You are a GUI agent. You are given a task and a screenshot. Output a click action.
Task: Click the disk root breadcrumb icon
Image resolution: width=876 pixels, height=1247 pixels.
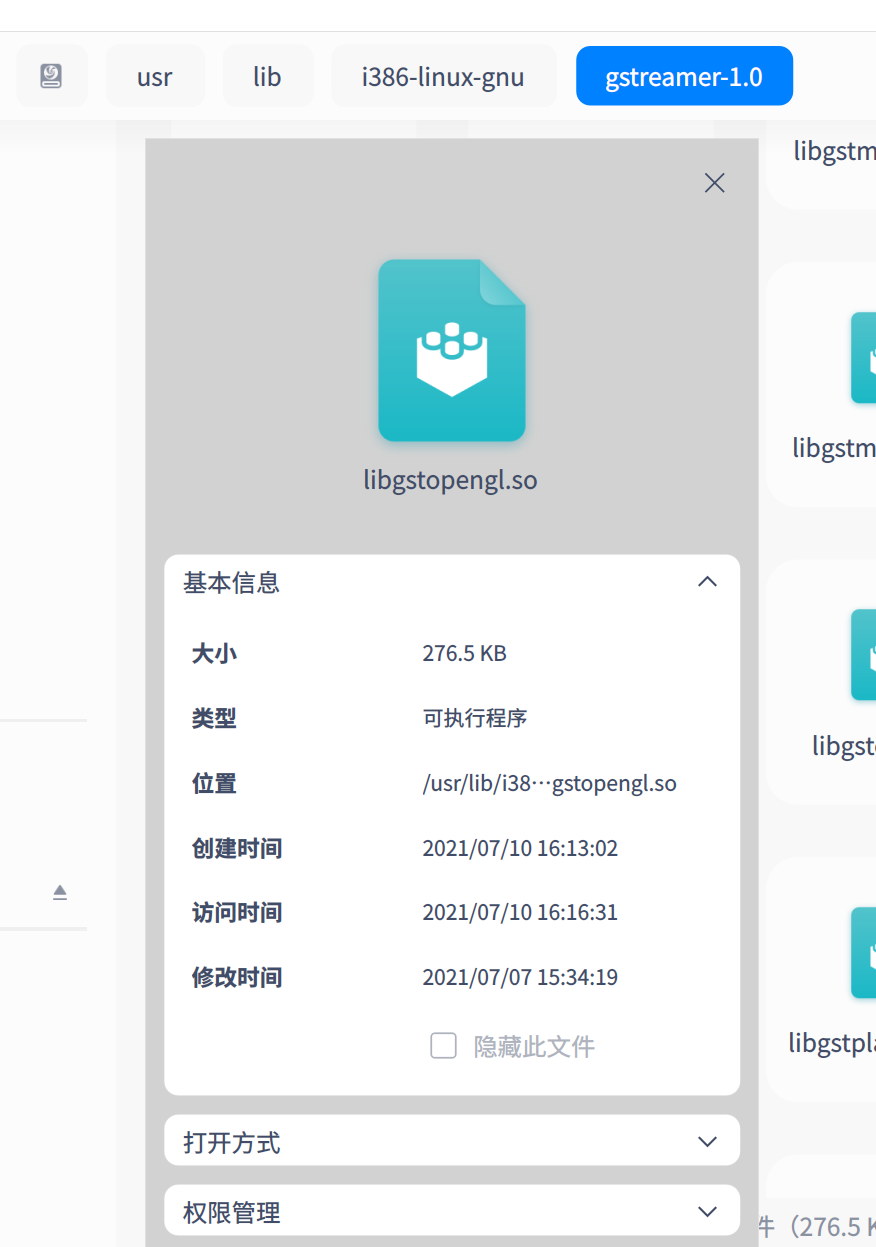pyautogui.click(x=52, y=76)
